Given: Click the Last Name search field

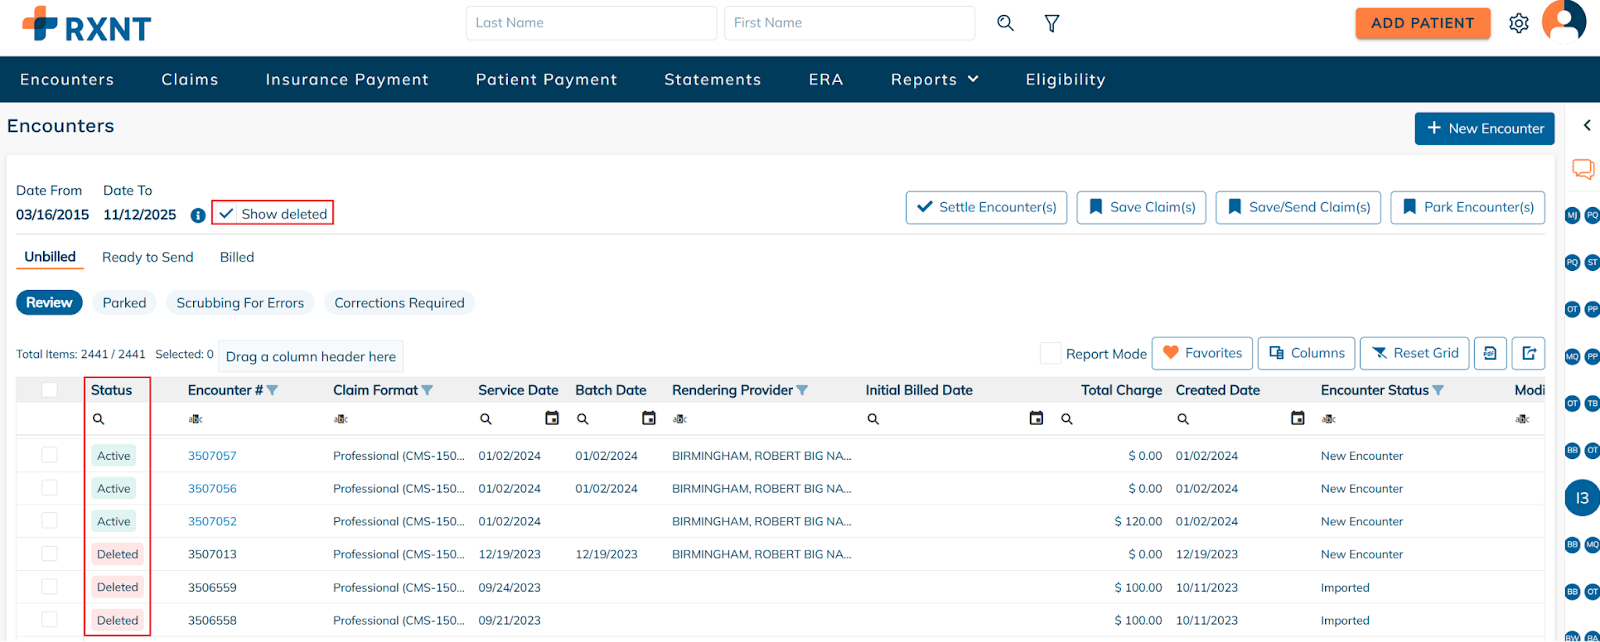Looking at the screenshot, I should [x=590, y=23].
